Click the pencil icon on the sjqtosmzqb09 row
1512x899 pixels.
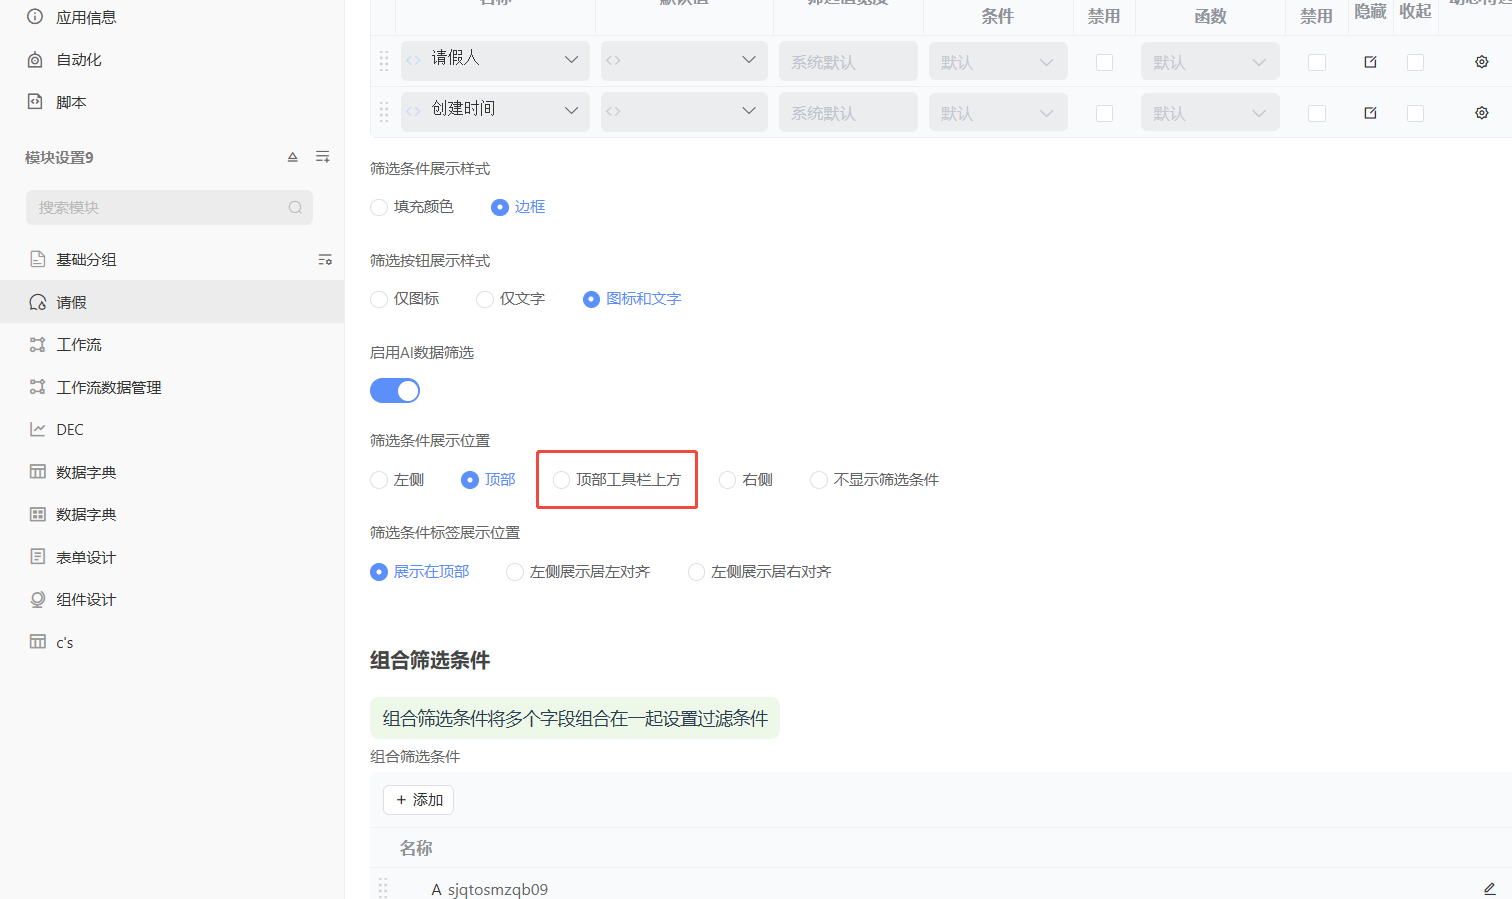[x=1489, y=889]
